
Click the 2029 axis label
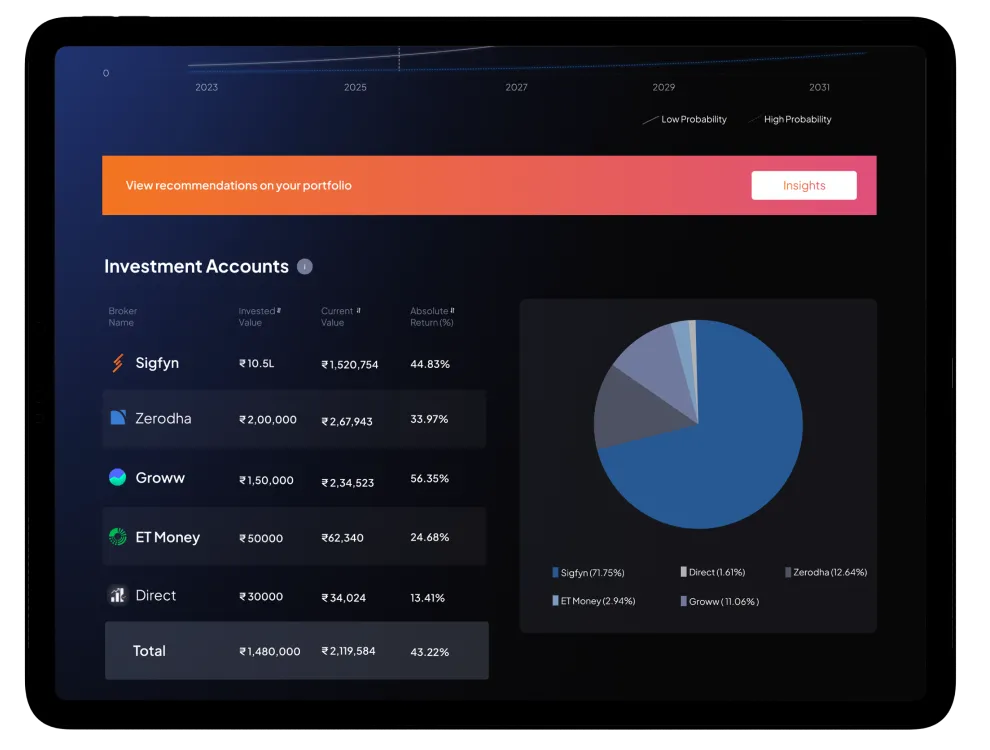(x=664, y=87)
